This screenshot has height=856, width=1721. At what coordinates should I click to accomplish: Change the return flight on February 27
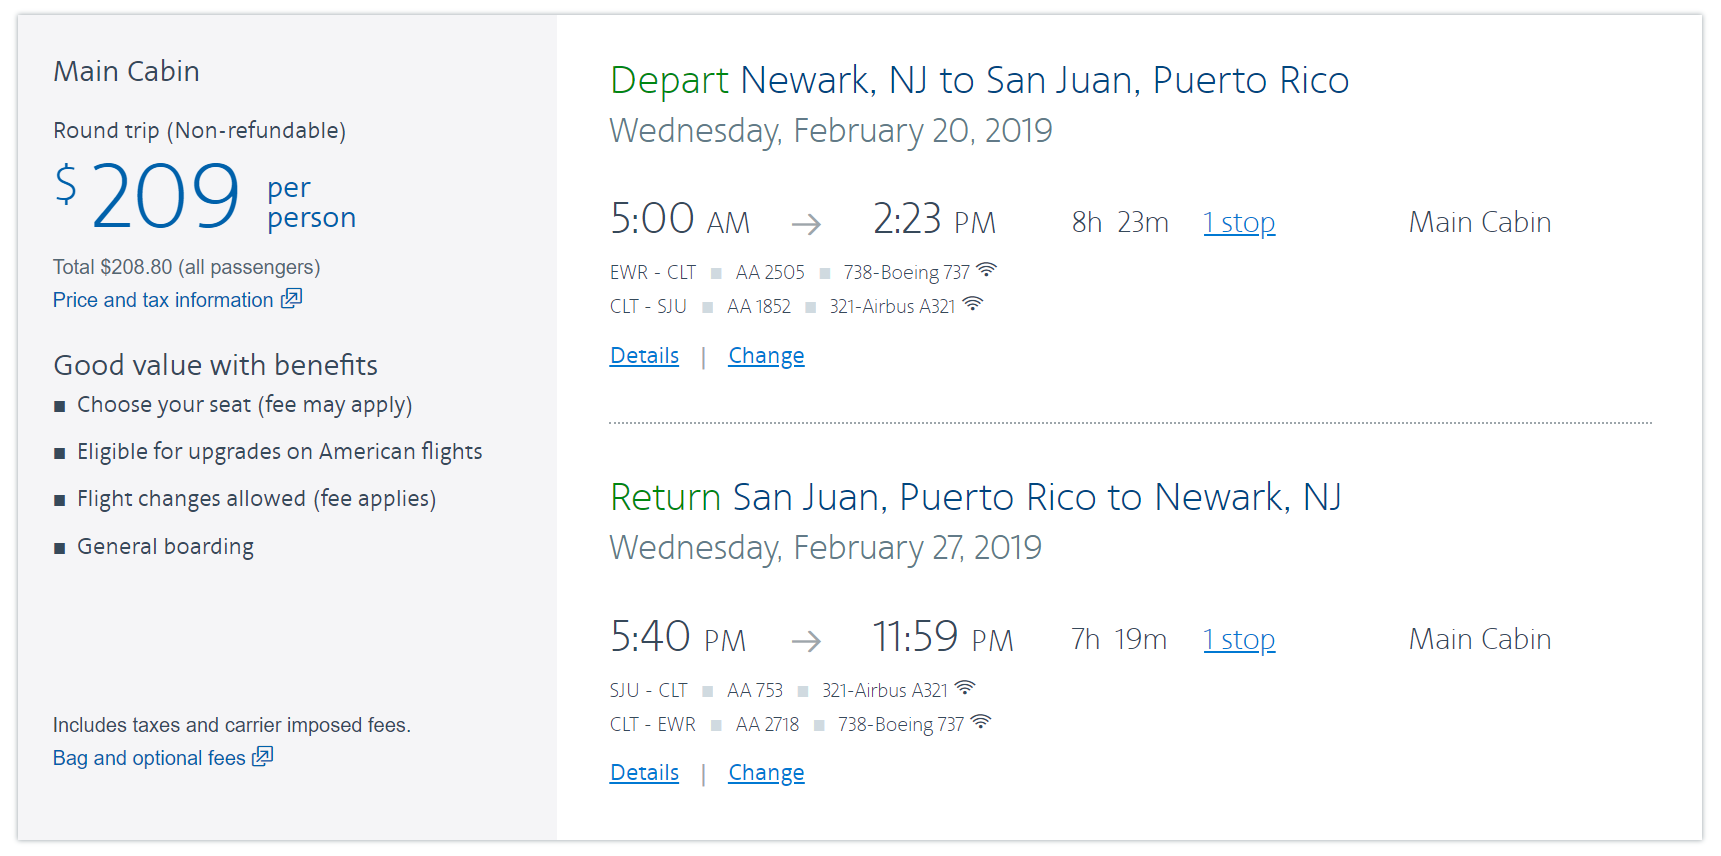(766, 773)
